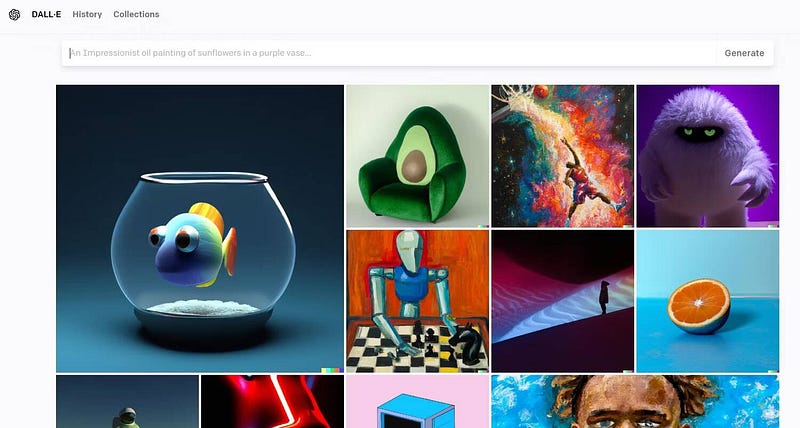Viewport: 800px width, 428px height.
Task: Open the DALL·E home link
Action: pos(46,14)
